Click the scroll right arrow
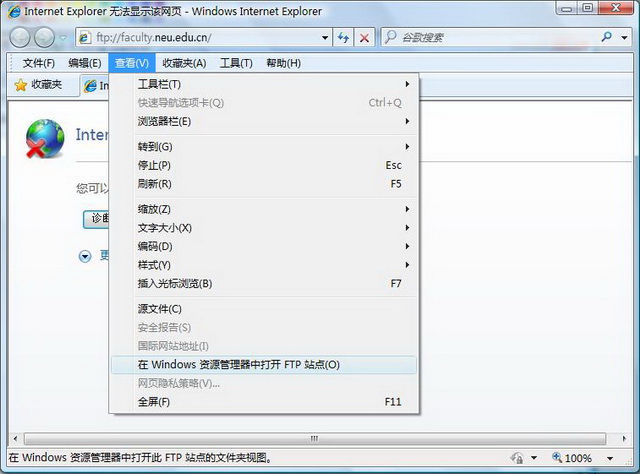Screen dimensions: 640x474 624,439
